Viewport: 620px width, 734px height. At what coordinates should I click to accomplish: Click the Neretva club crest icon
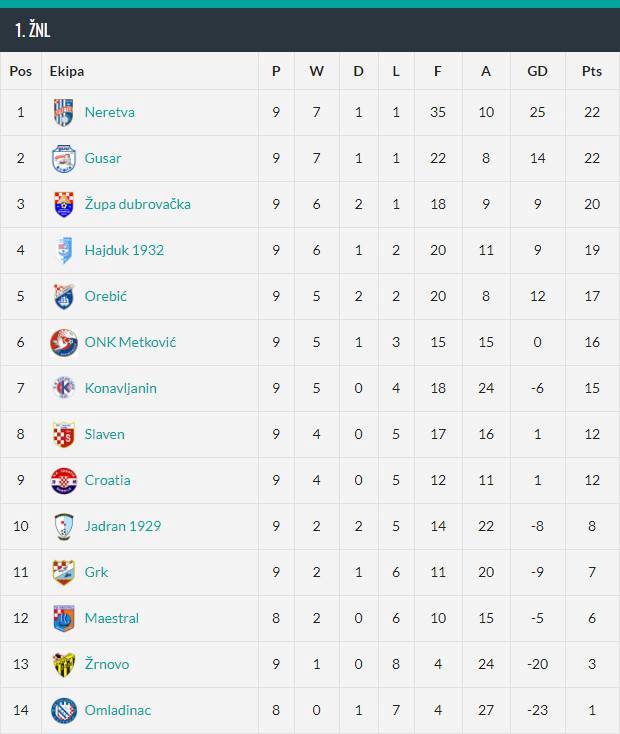coord(63,112)
